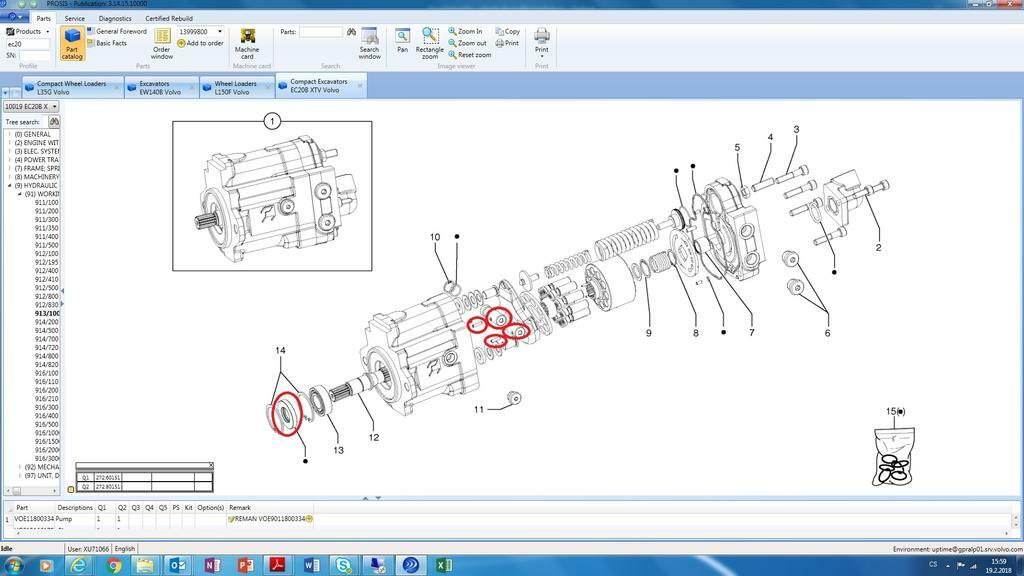1024x576 pixels.
Task: Open Google Chrome from the taskbar
Action: click(114, 565)
